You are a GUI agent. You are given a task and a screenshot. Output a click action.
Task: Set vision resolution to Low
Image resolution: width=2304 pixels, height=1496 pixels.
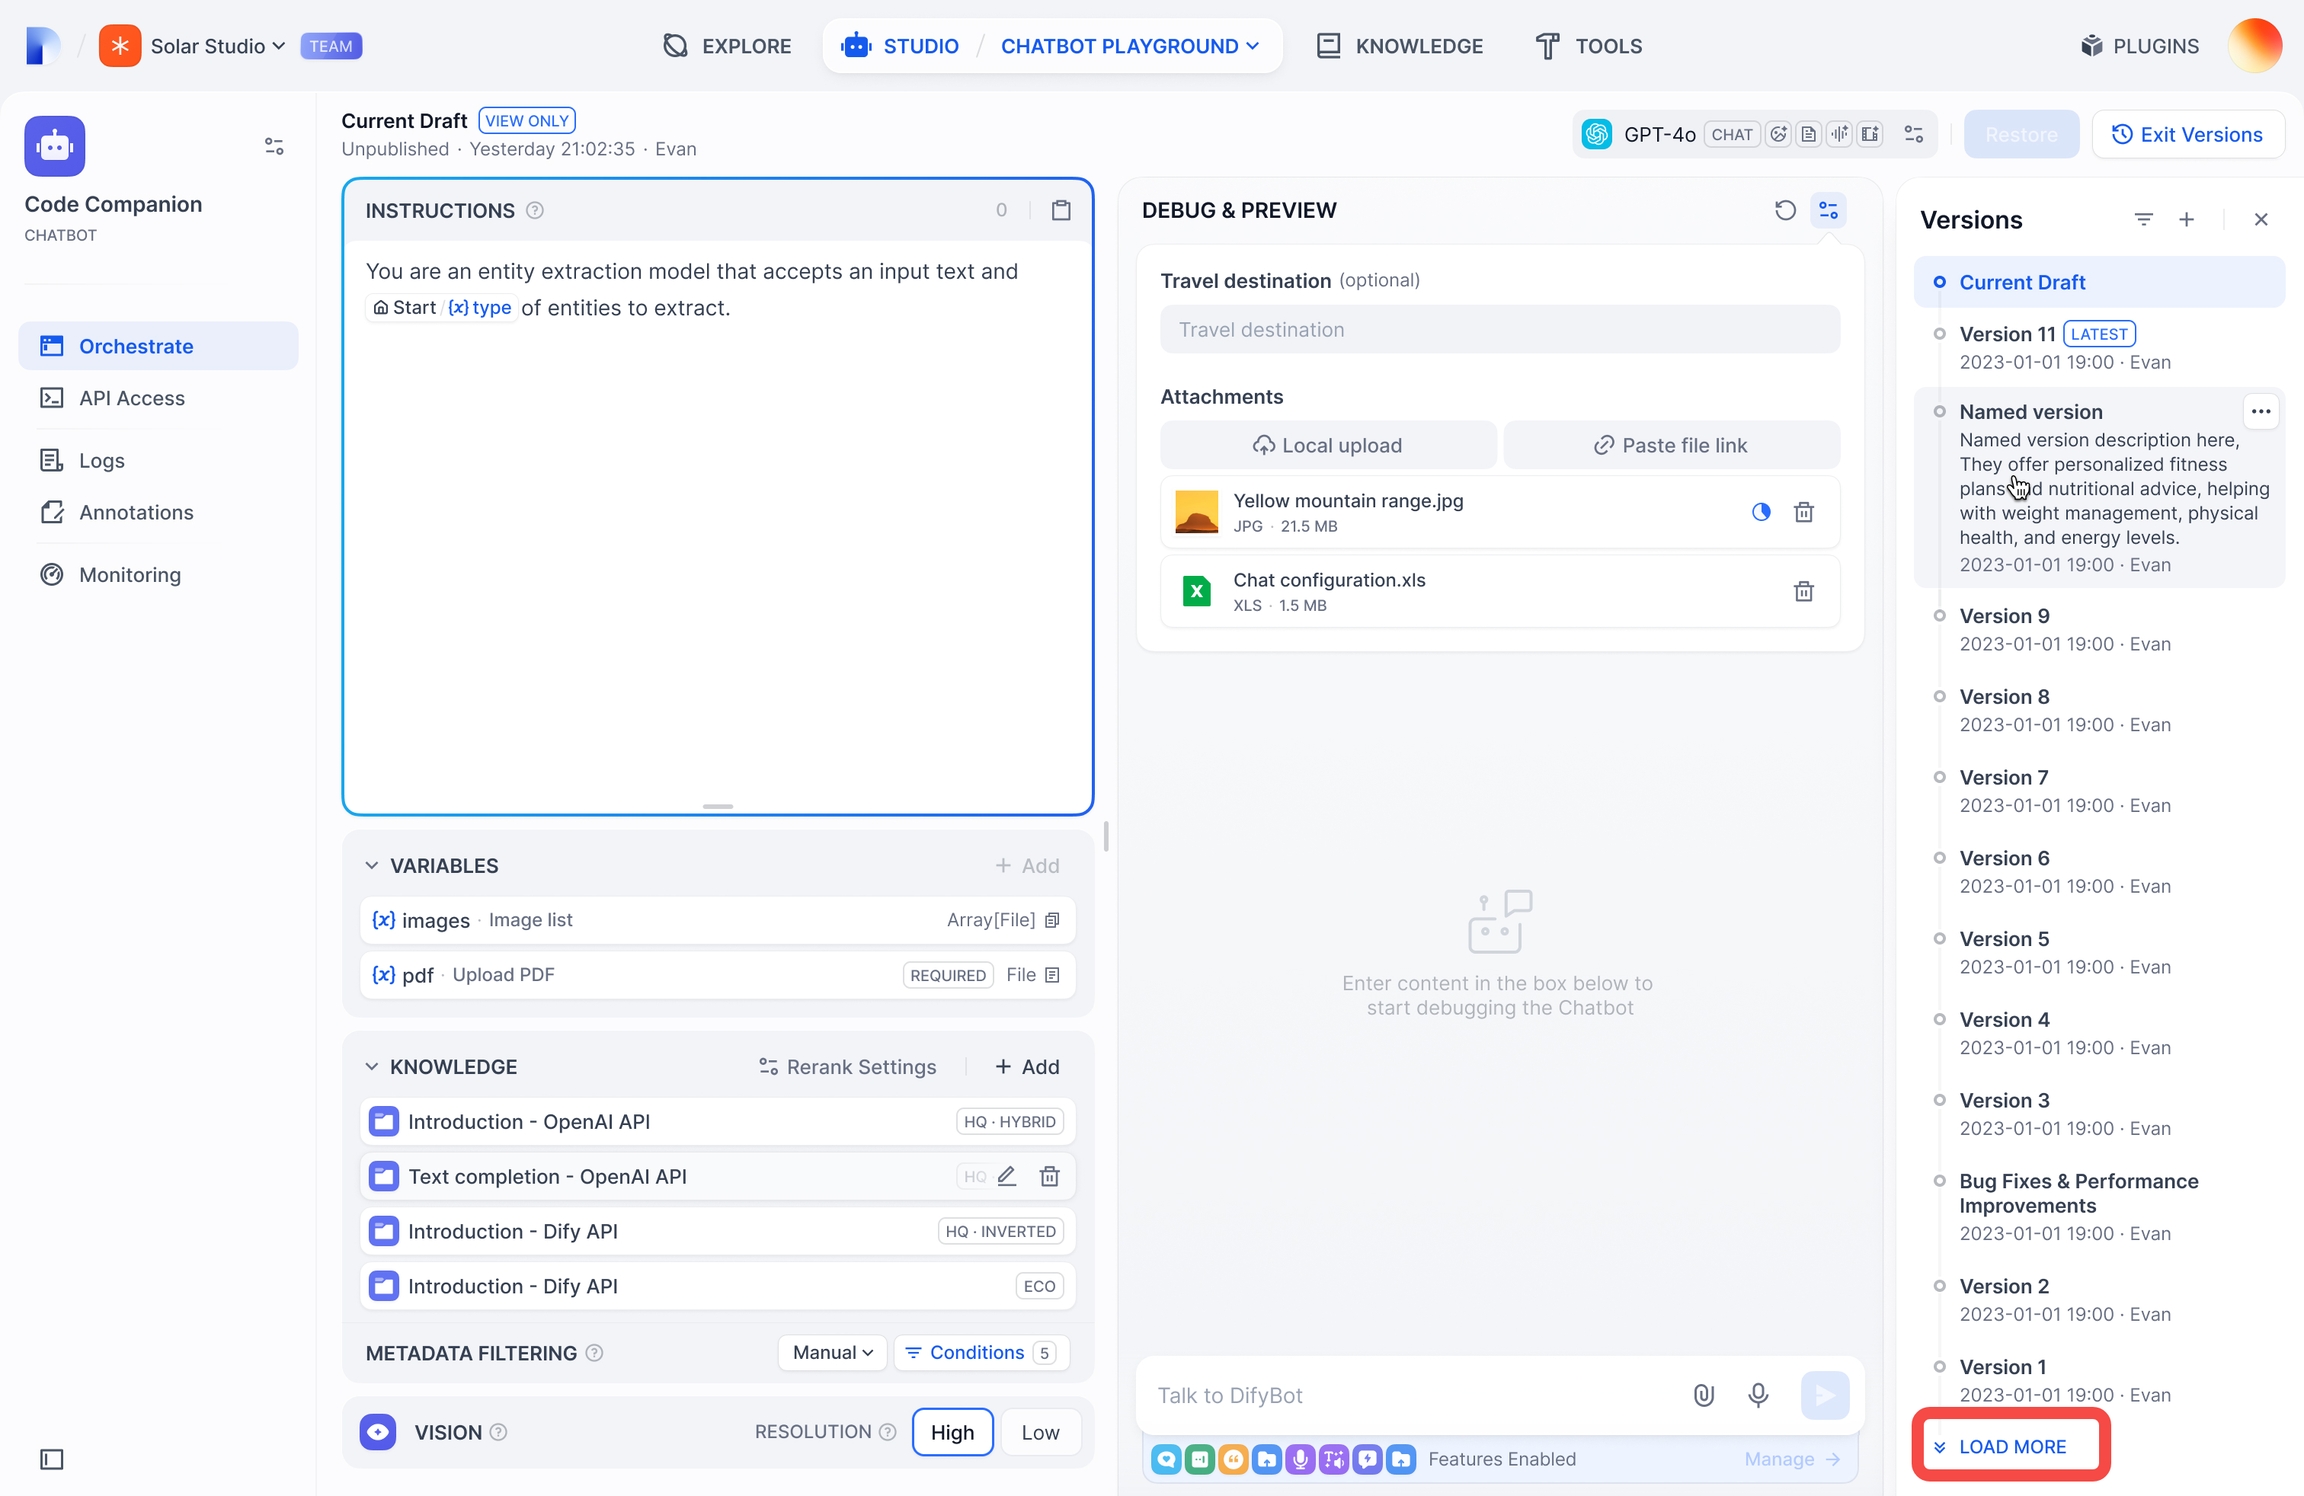(1040, 1432)
